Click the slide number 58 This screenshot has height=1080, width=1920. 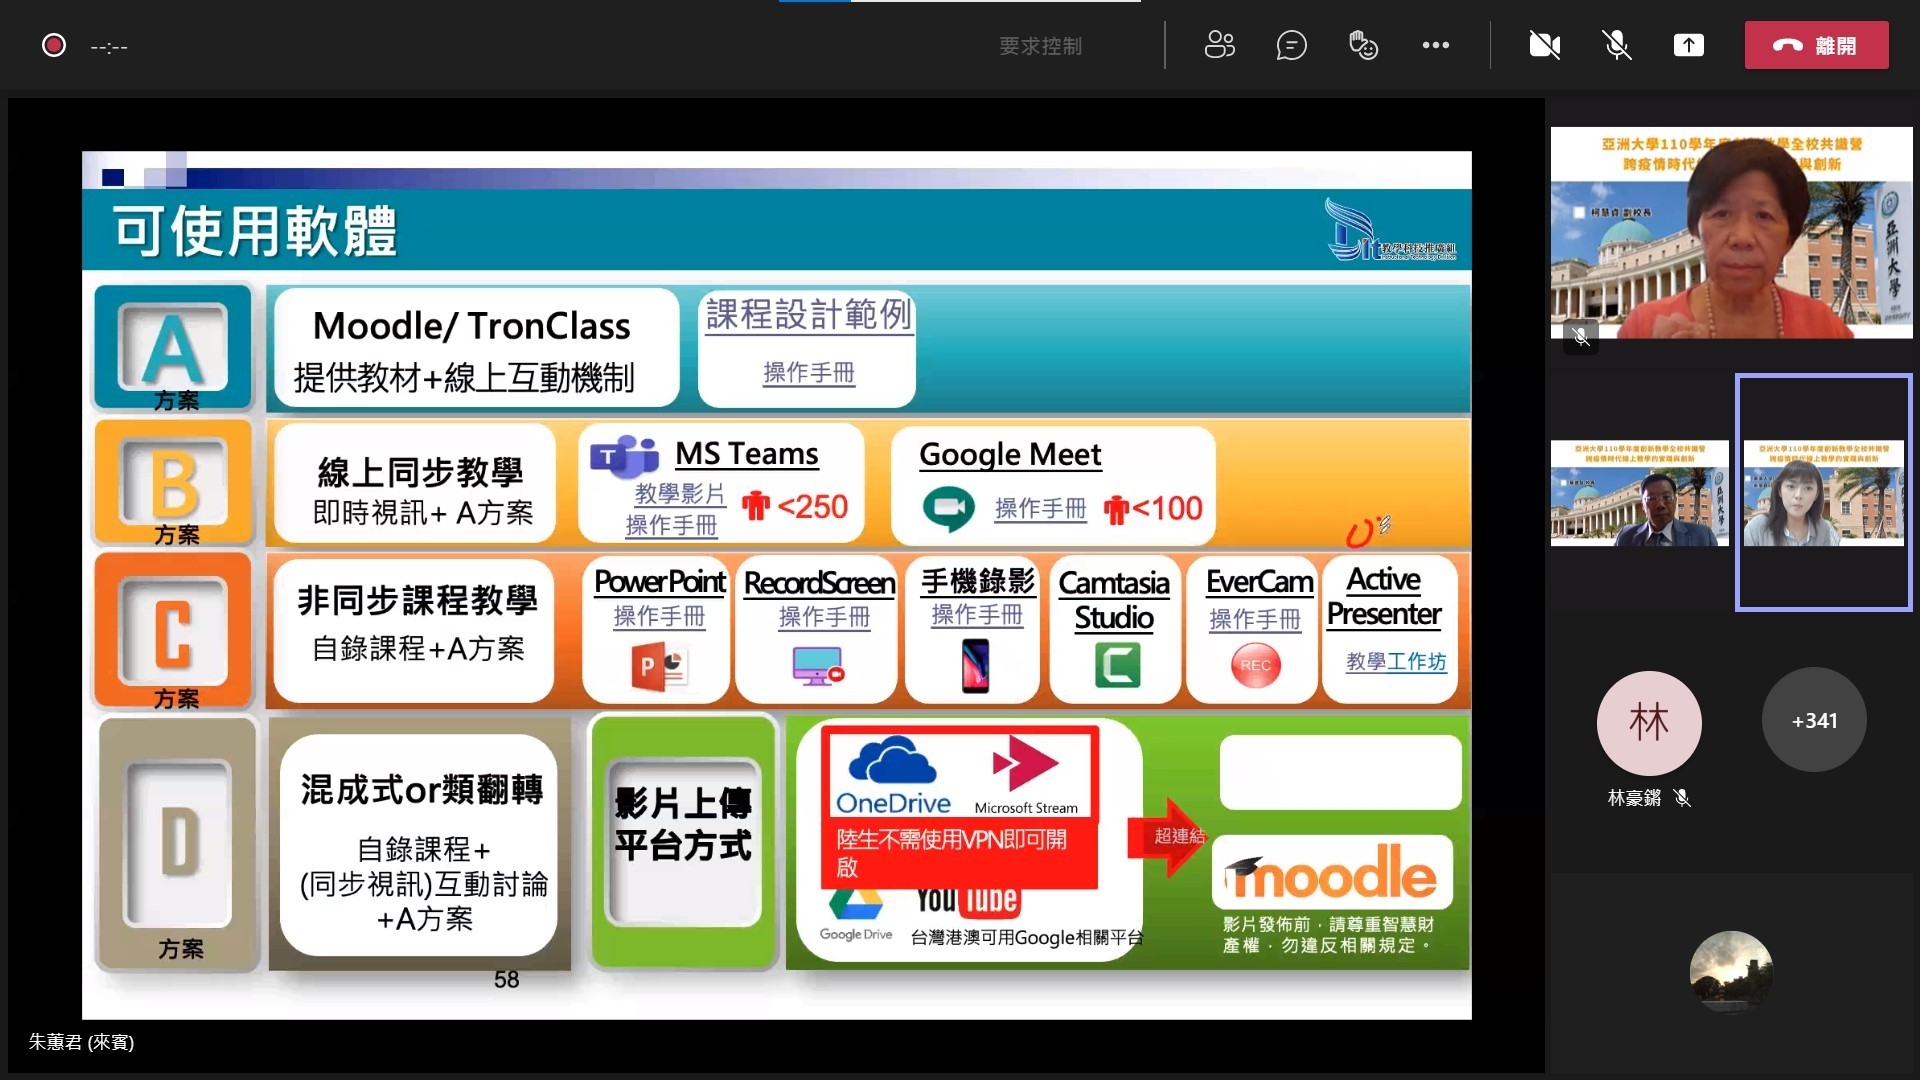click(506, 979)
